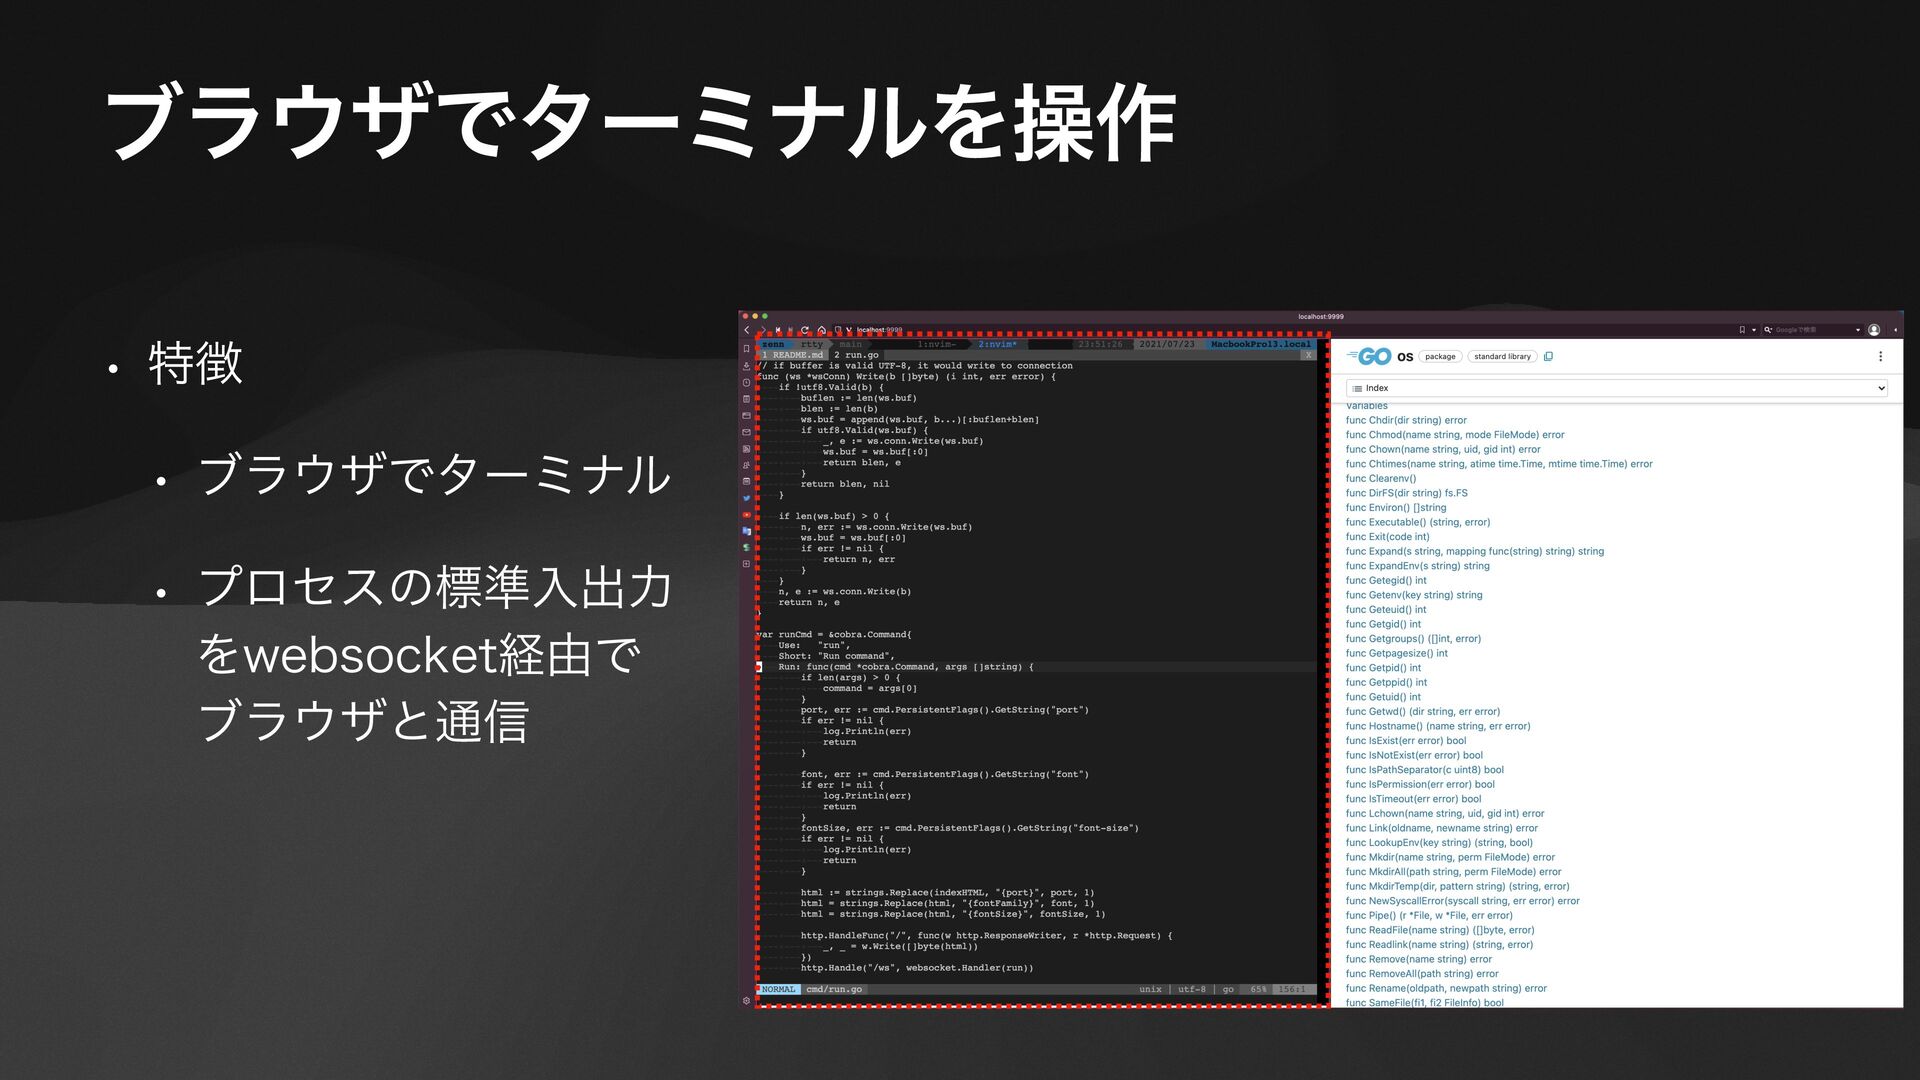Click copy path icon beside standard library
This screenshot has width=1920, height=1080.
coord(1548,356)
